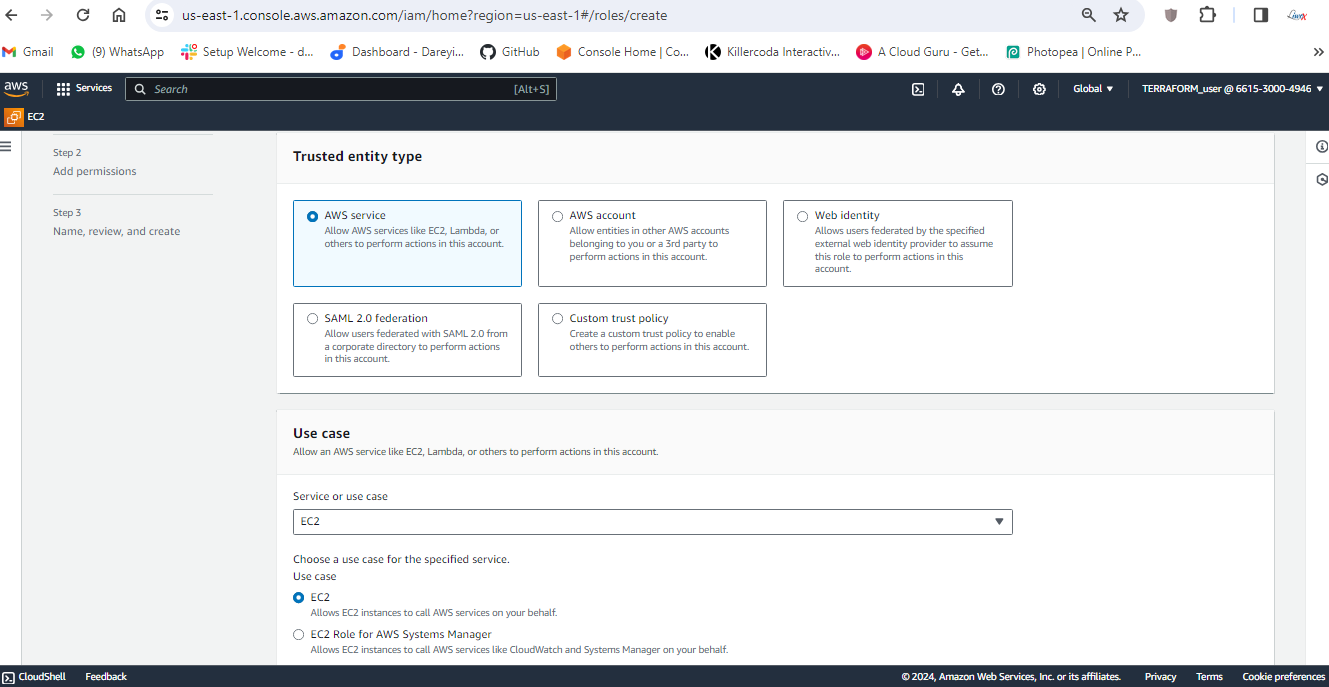Click the AWS logo home icon
The height and width of the screenshot is (687, 1329).
[16, 88]
